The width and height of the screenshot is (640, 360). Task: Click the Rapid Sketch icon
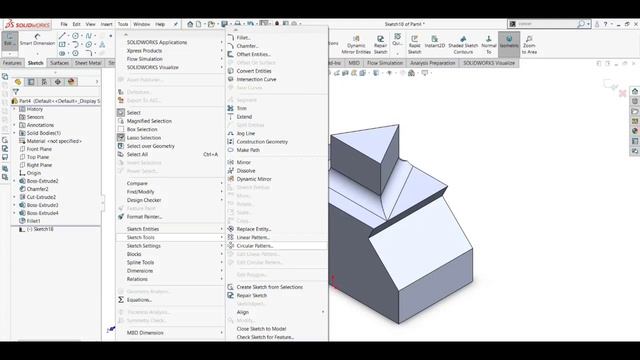coord(414,44)
